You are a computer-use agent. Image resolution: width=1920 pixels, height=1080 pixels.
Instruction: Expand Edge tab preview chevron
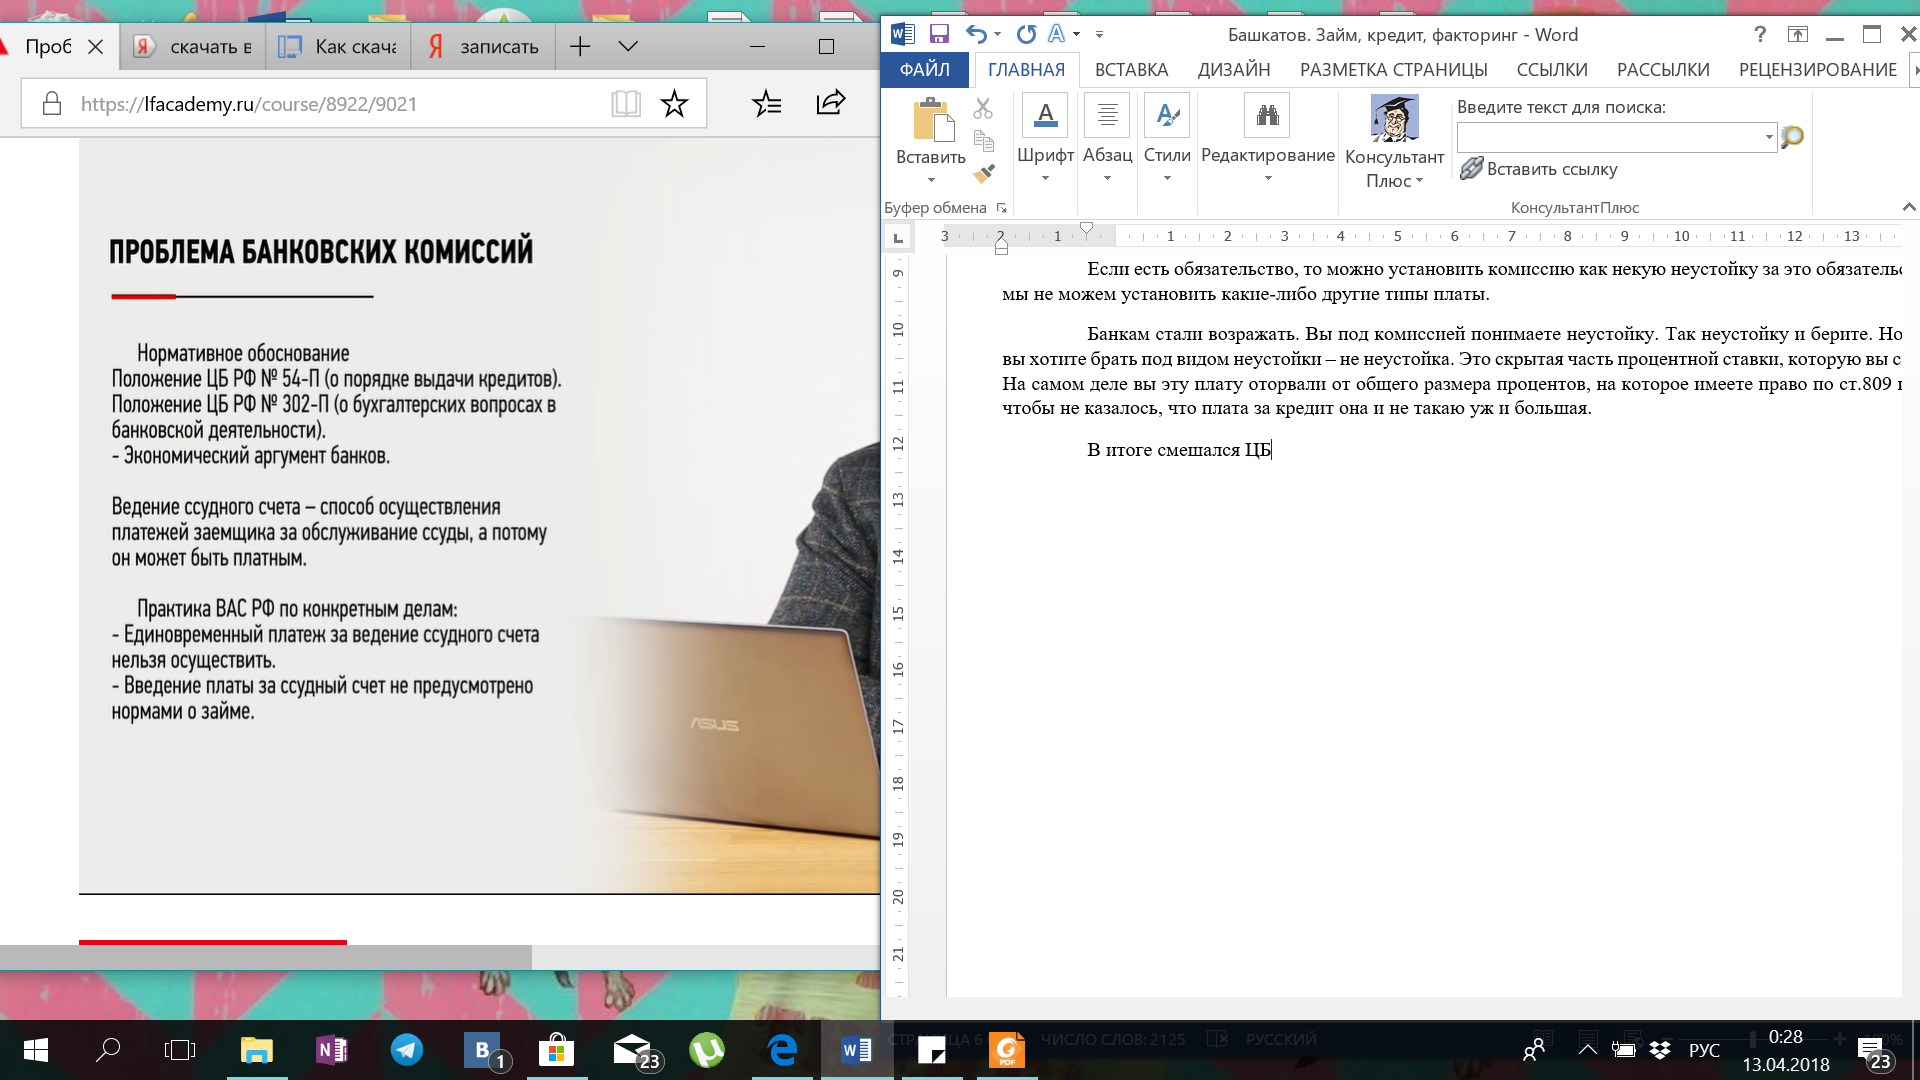628,46
